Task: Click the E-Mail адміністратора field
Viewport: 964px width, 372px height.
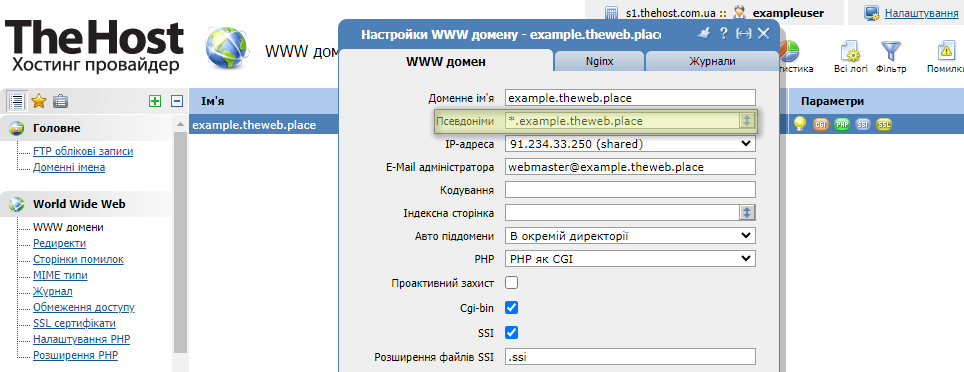Action: click(x=630, y=167)
